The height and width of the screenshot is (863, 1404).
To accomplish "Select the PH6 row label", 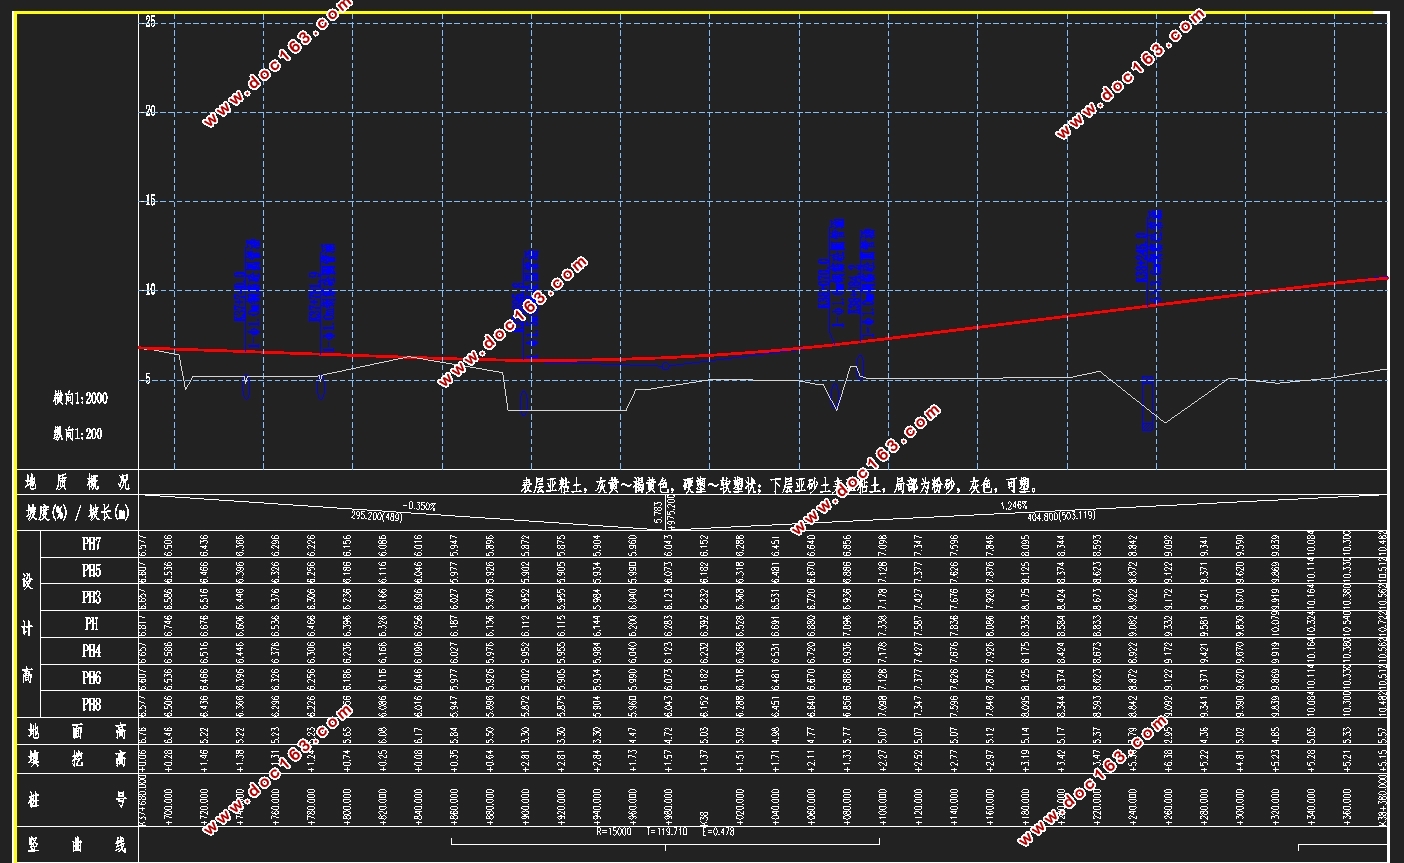I will [91, 678].
